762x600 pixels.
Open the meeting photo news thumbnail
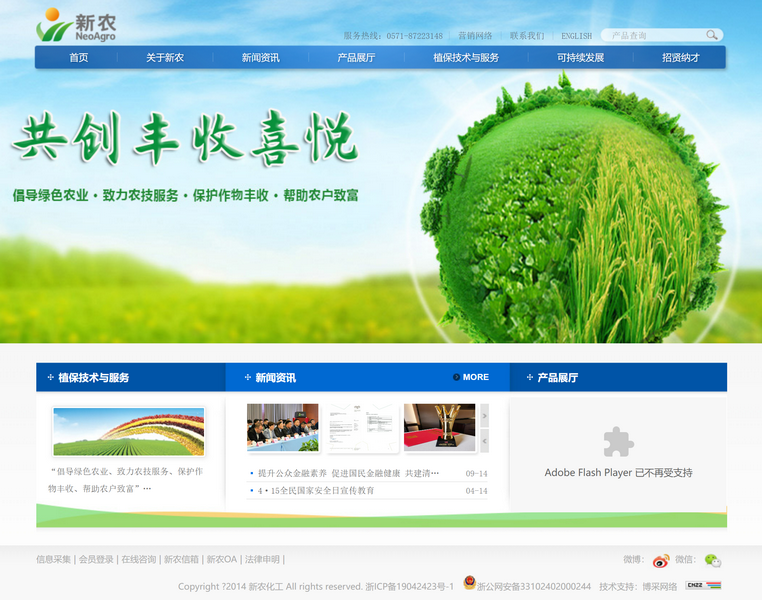(x=282, y=427)
